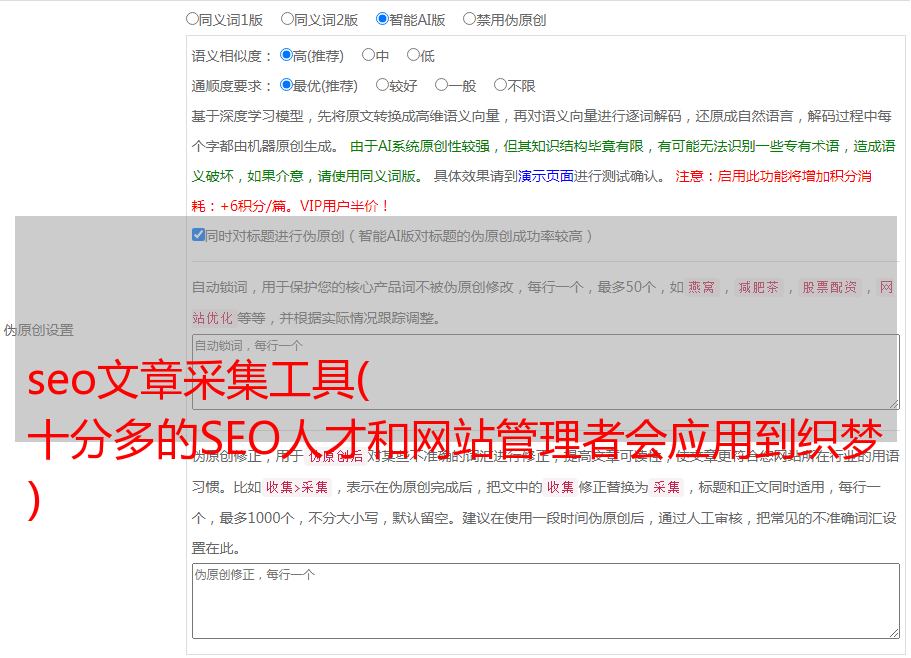Focus the 自动锁词 text area
Image resolution: width=911 pixels, height=658 pixels.
pos(546,372)
